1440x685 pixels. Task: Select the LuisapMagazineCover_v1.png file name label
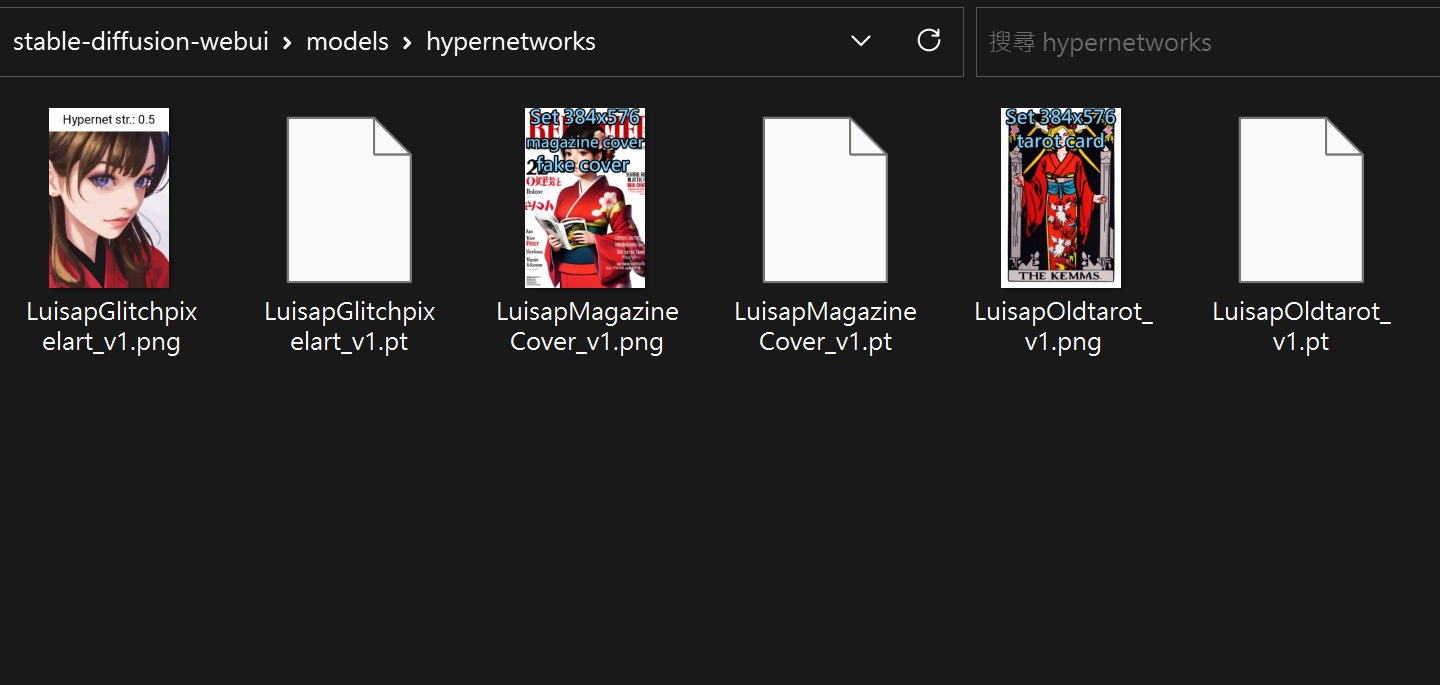[587, 327]
